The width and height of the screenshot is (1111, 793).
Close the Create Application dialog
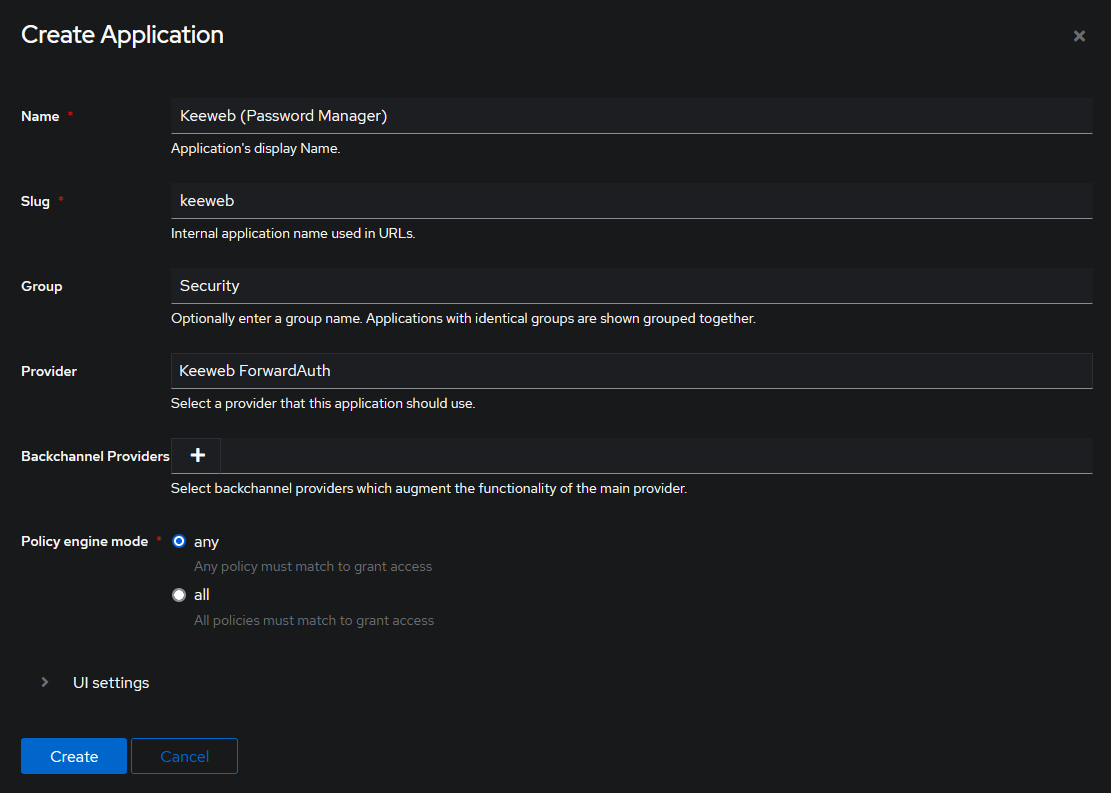pos(1078,36)
